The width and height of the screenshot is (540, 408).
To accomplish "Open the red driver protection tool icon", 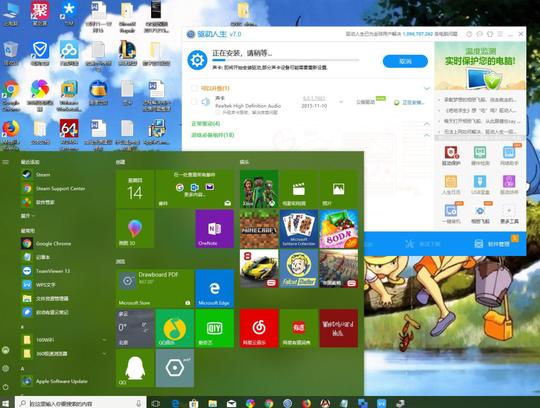I will (451, 155).
